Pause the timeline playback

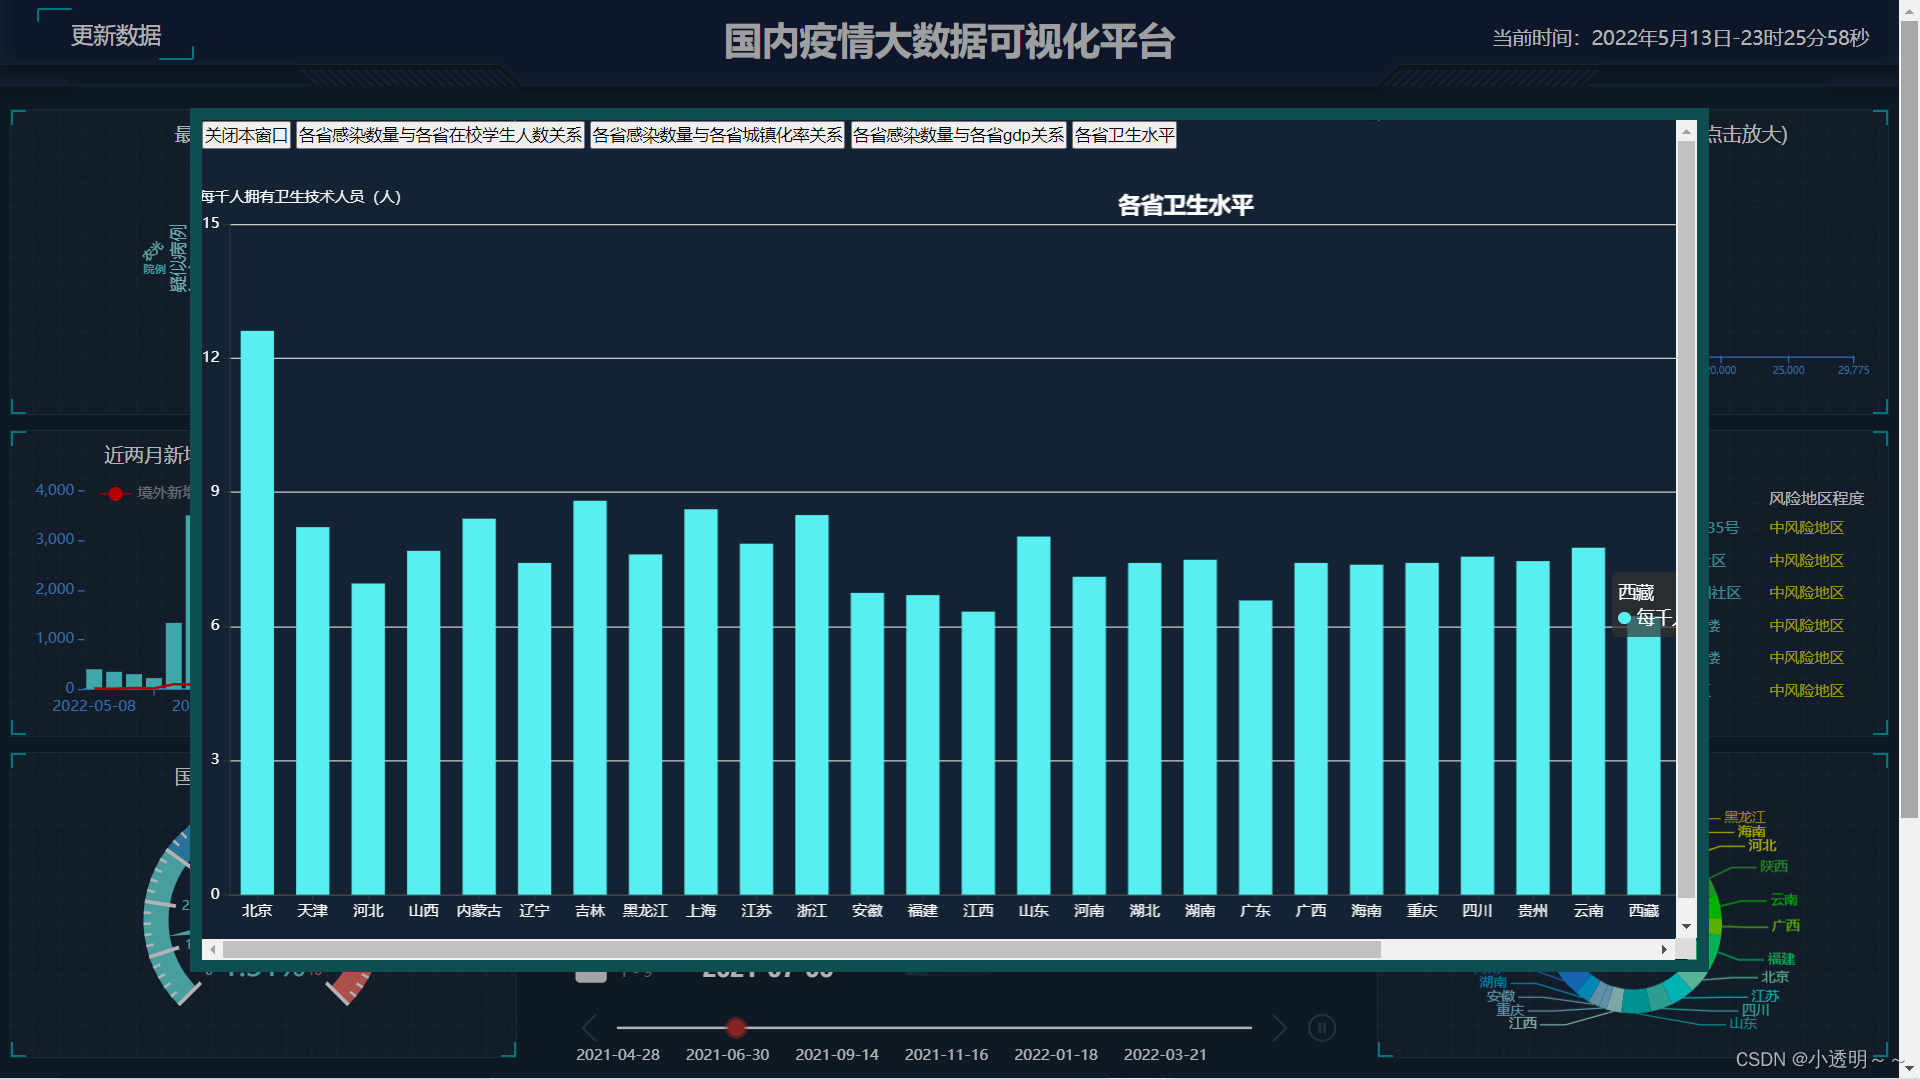(1322, 1028)
